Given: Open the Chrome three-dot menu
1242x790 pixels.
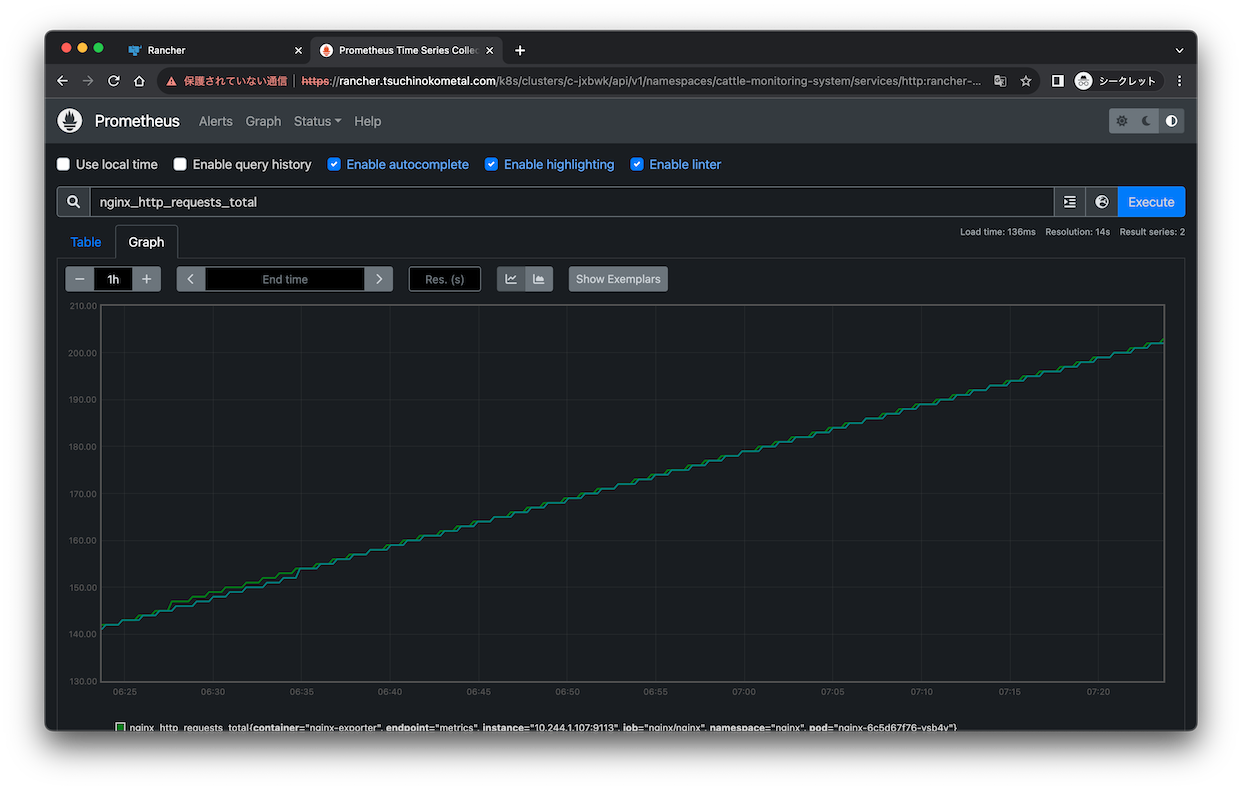Looking at the screenshot, I should pos(1179,81).
